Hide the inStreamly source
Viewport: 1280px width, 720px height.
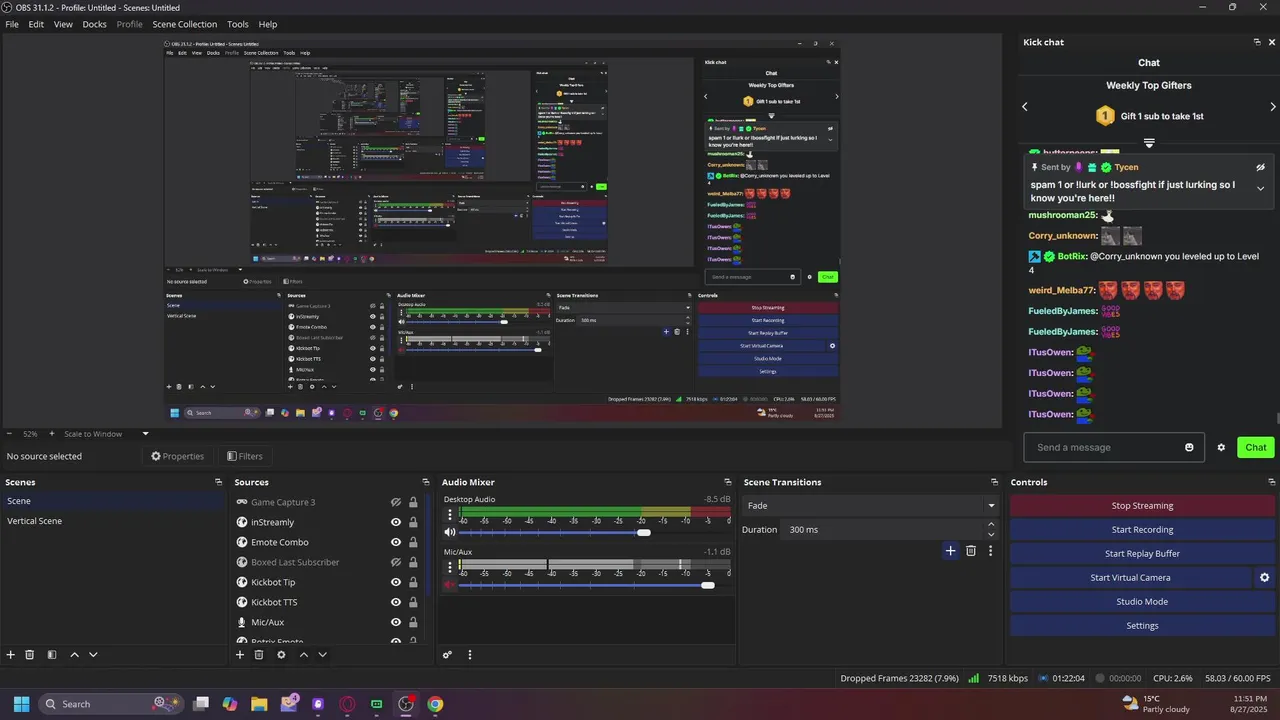tap(396, 522)
